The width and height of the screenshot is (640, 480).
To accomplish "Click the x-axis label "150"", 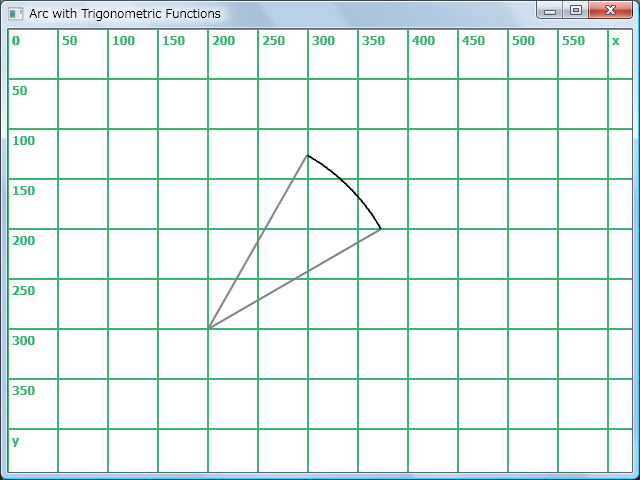I will (x=173, y=41).
